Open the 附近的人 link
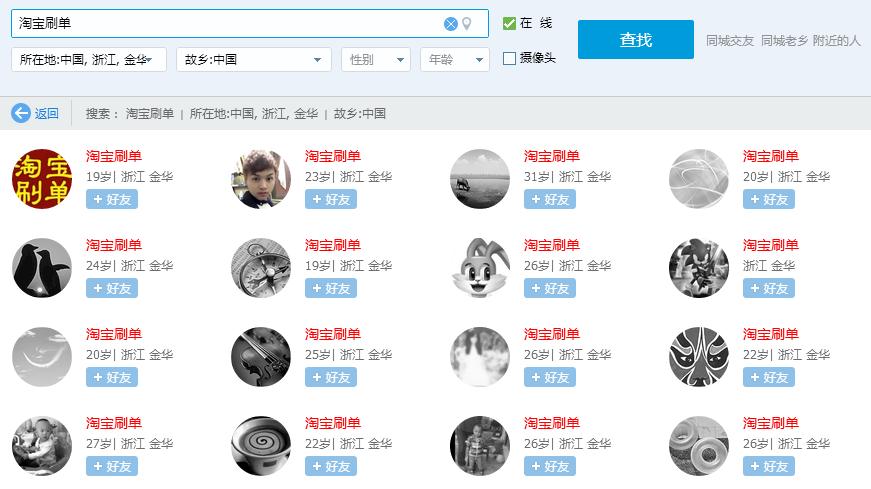This screenshot has width=871, height=489. [x=837, y=41]
